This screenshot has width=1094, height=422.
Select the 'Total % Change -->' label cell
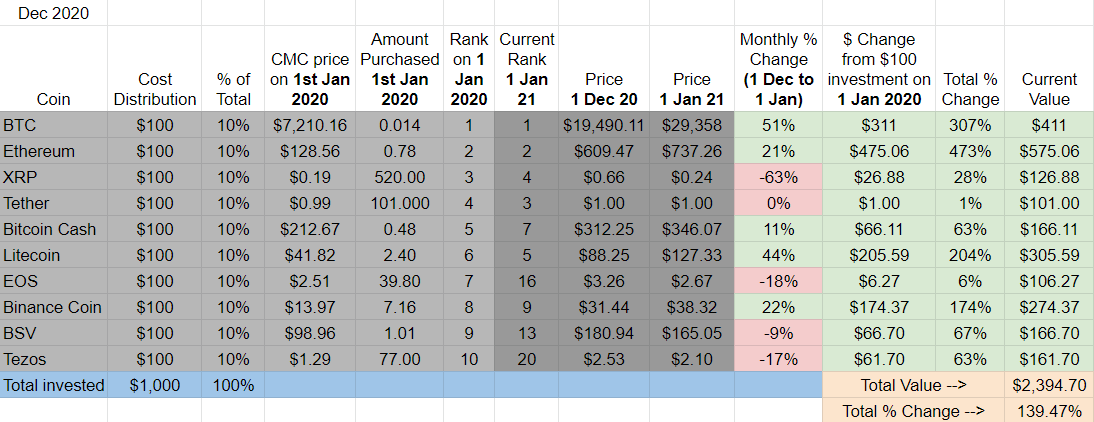[914, 410]
